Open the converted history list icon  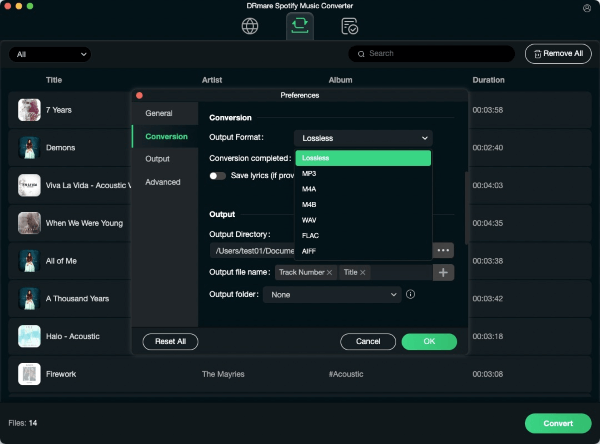point(349,26)
